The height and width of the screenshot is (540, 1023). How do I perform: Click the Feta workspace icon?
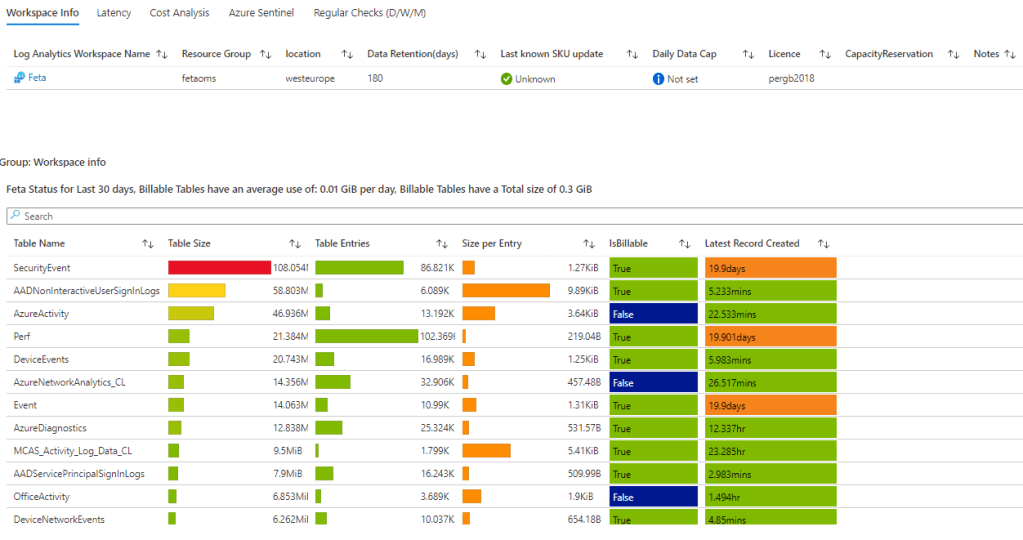tap(19, 78)
